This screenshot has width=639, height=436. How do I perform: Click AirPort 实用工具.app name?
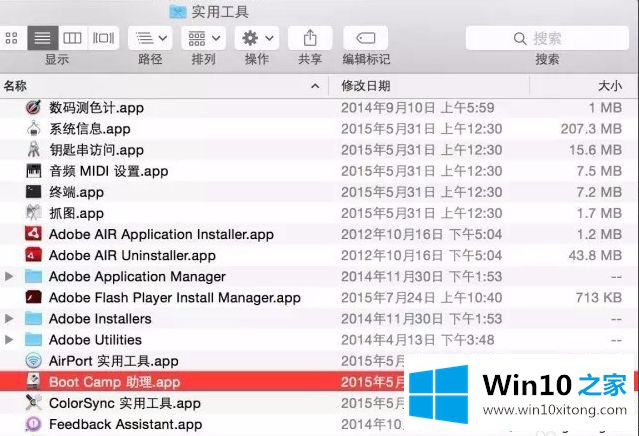pyautogui.click(x=114, y=361)
